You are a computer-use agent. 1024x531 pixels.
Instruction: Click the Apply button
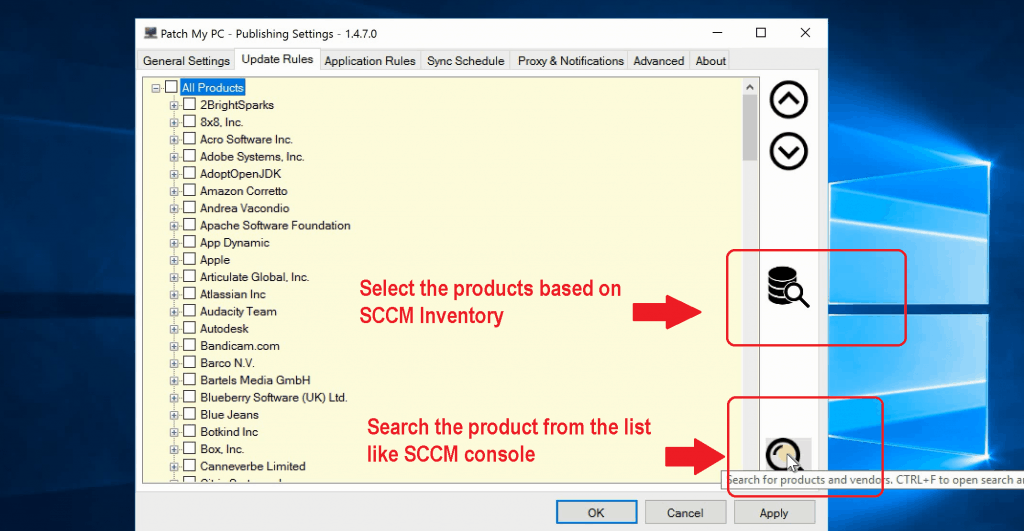coord(774,513)
